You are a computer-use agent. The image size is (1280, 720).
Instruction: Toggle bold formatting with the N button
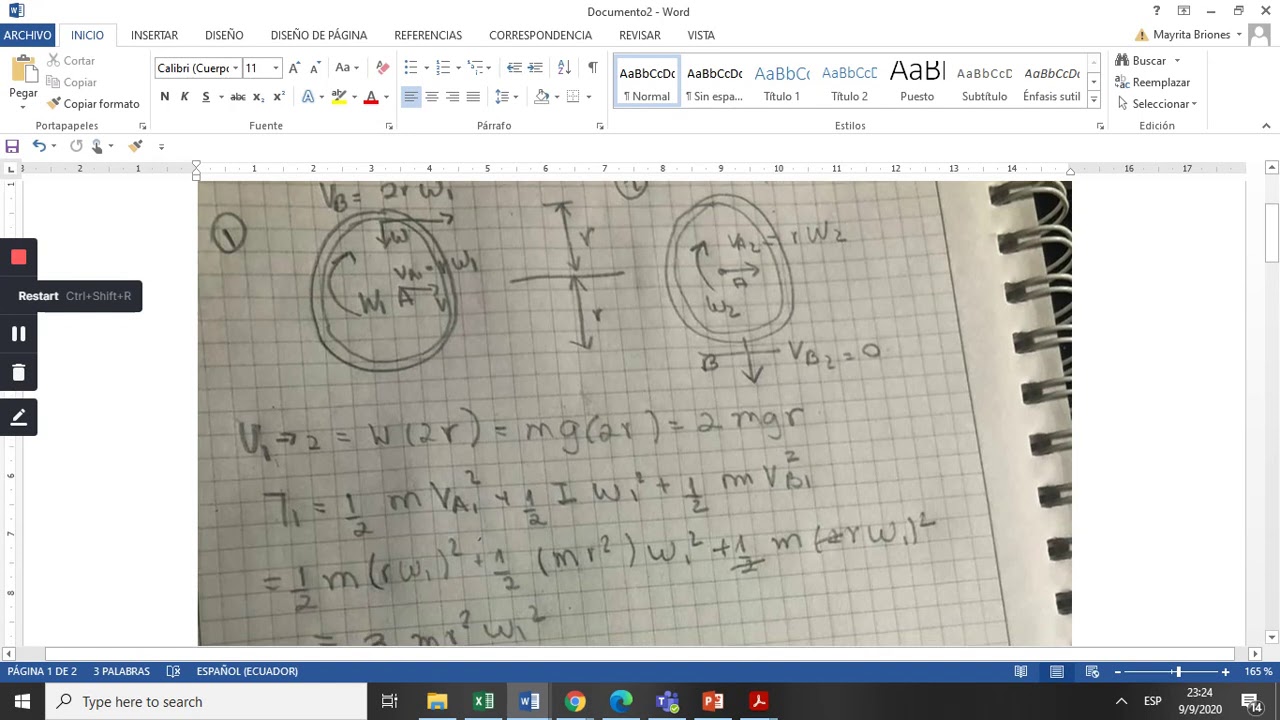(165, 97)
